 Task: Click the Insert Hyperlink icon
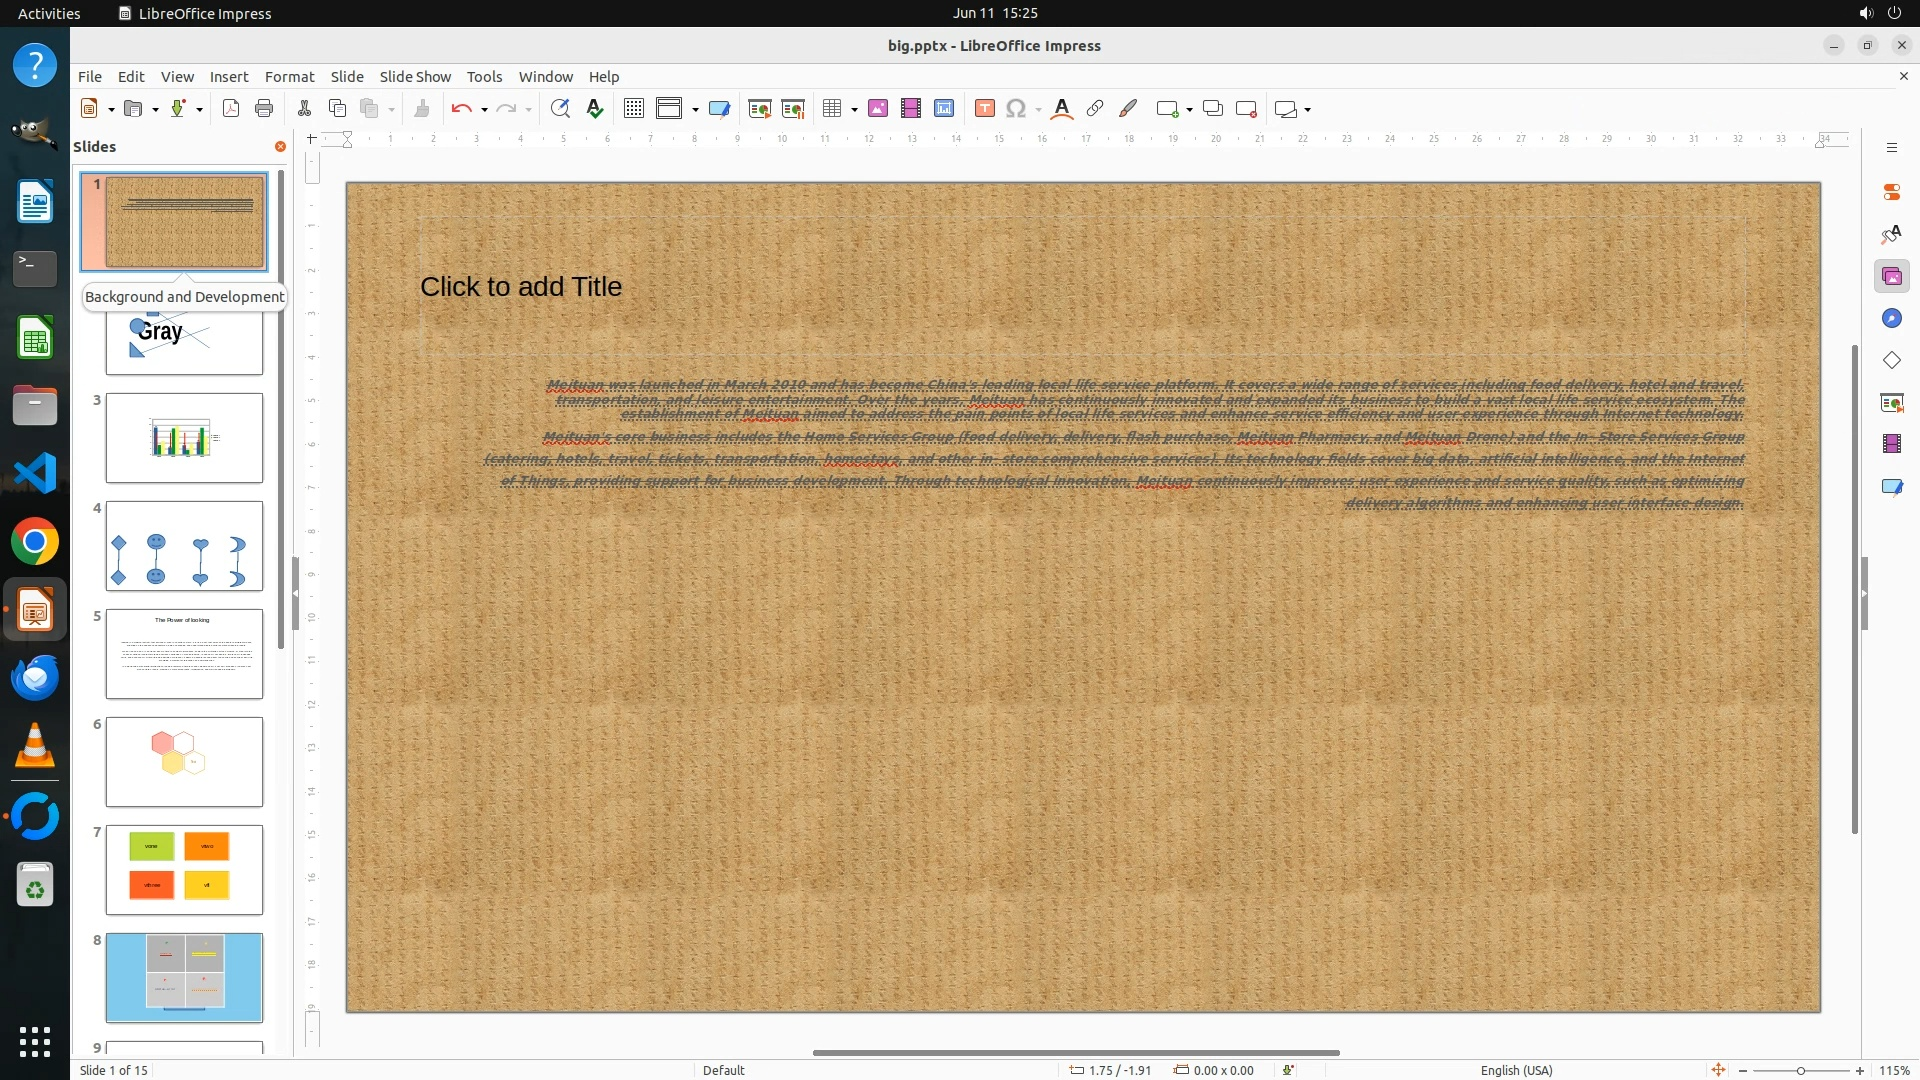point(1095,109)
